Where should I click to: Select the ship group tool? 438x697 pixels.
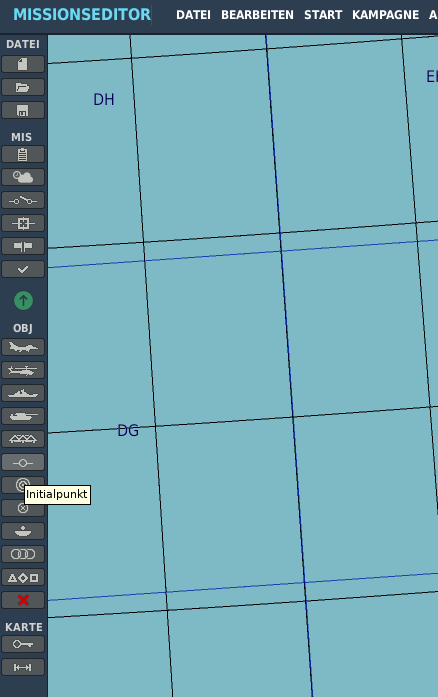(23, 393)
